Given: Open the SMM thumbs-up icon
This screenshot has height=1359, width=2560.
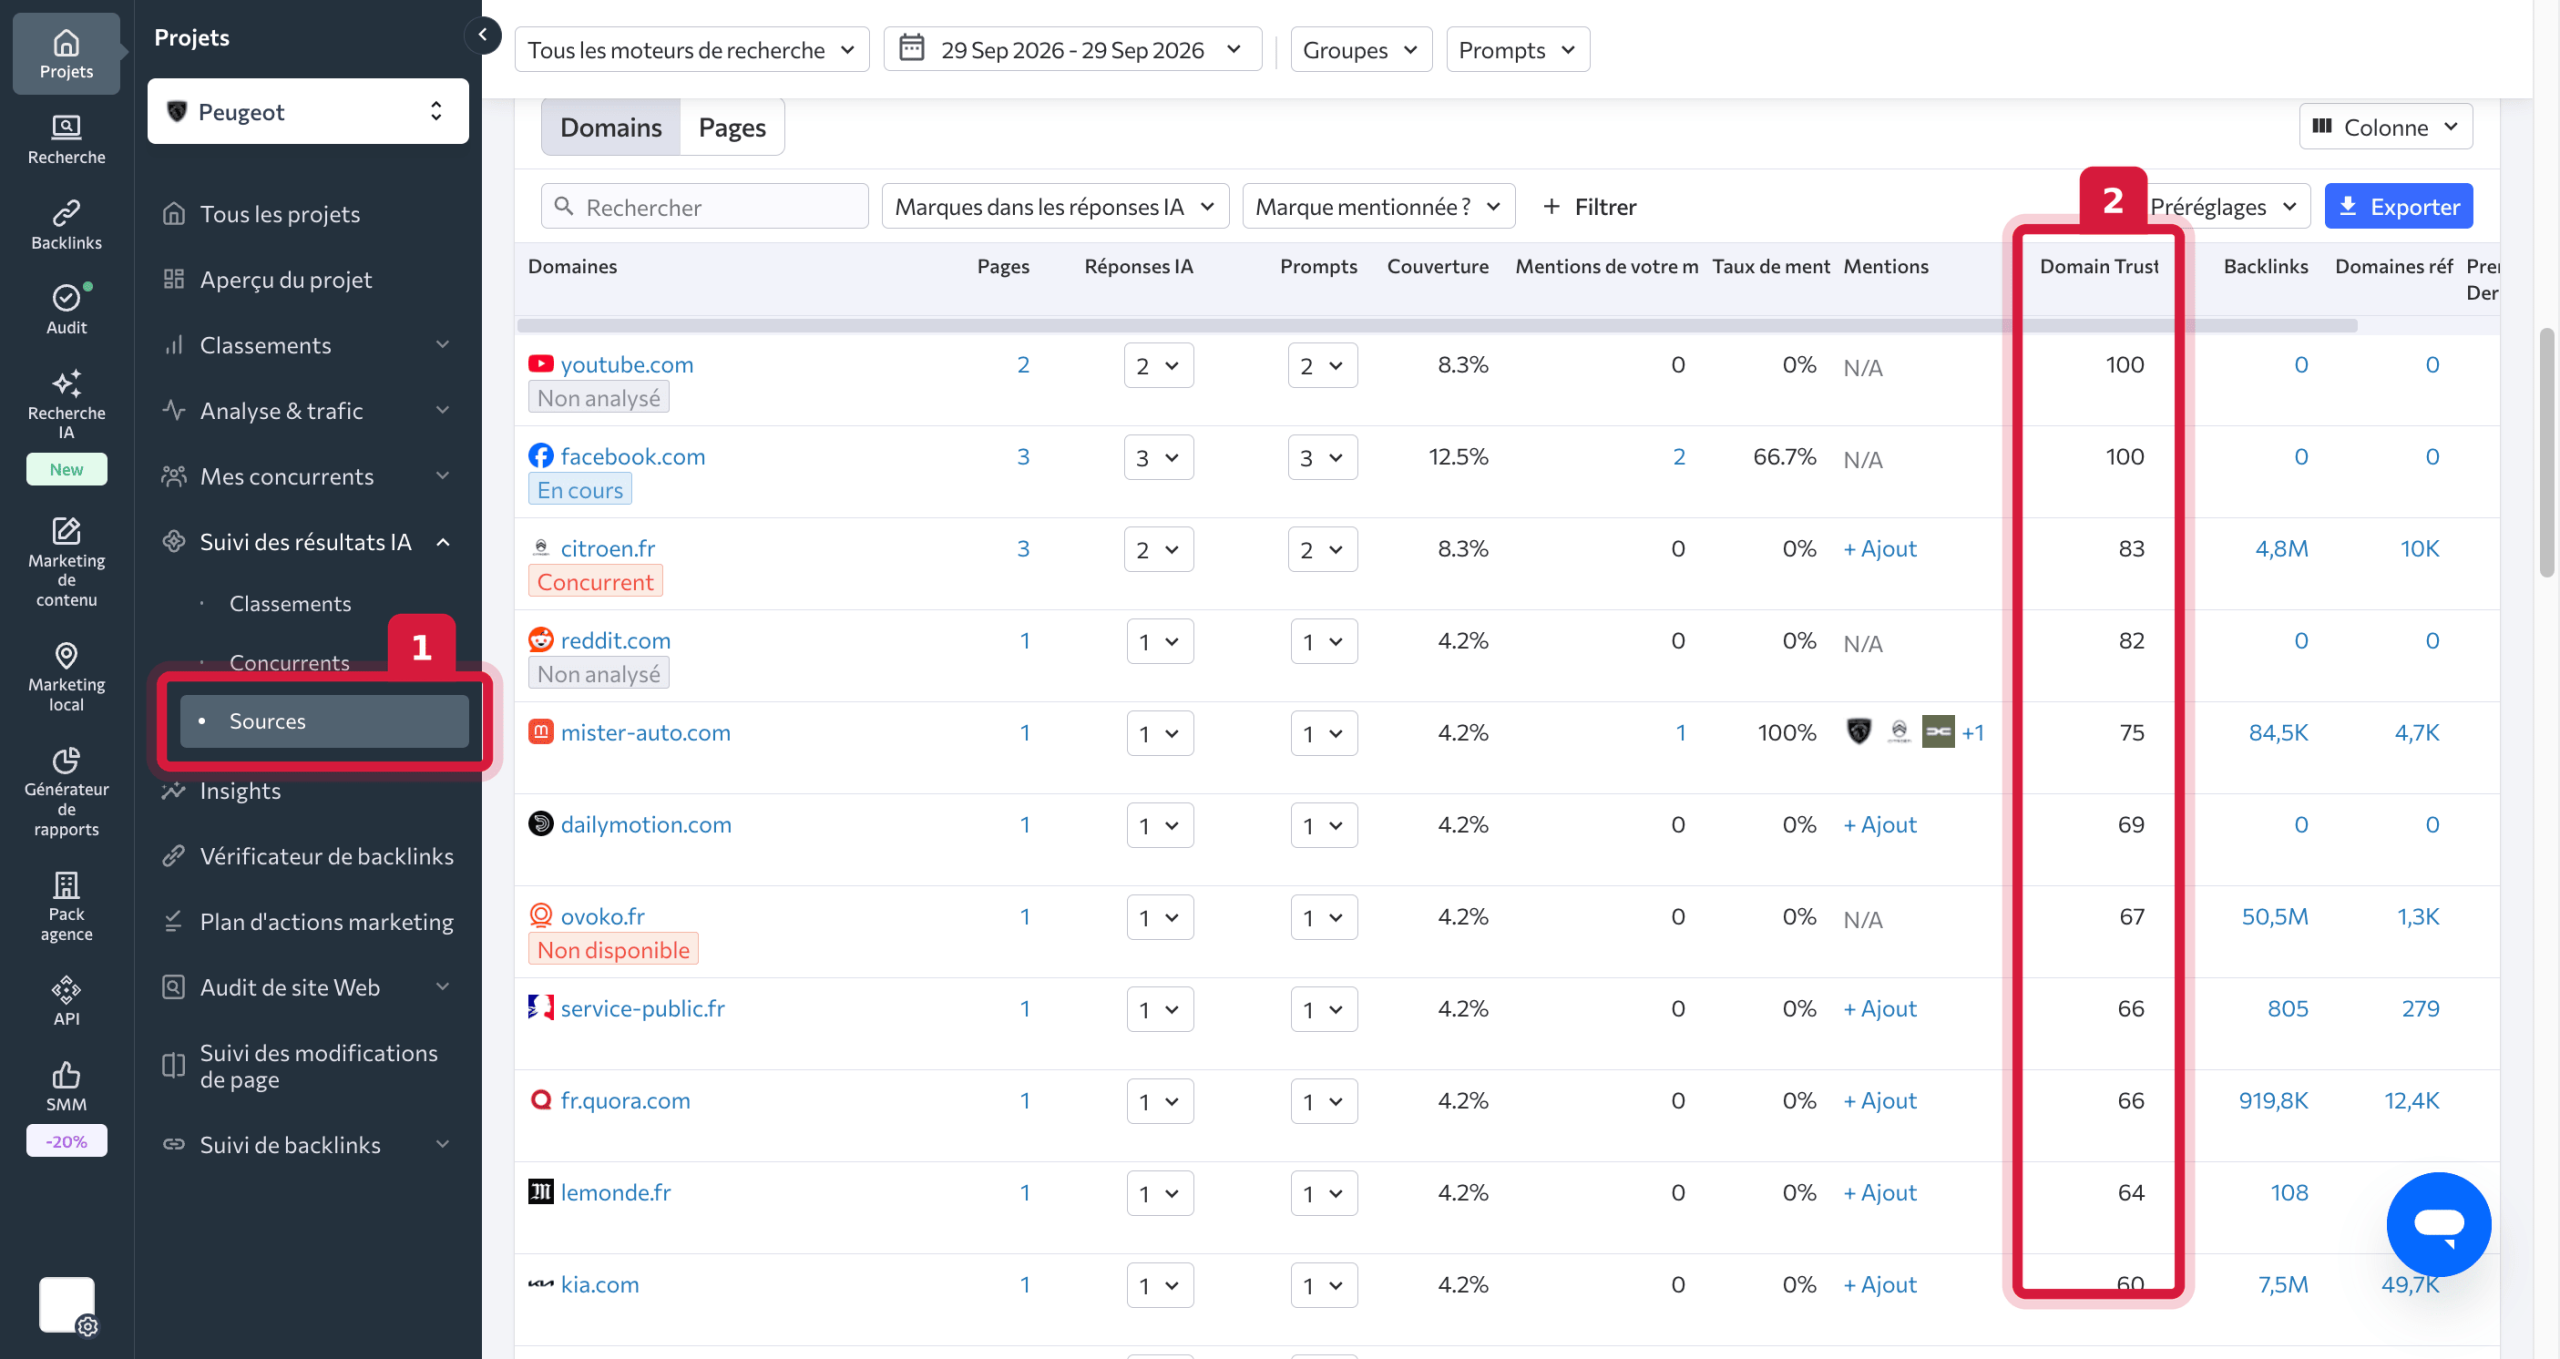Looking at the screenshot, I should (66, 1086).
